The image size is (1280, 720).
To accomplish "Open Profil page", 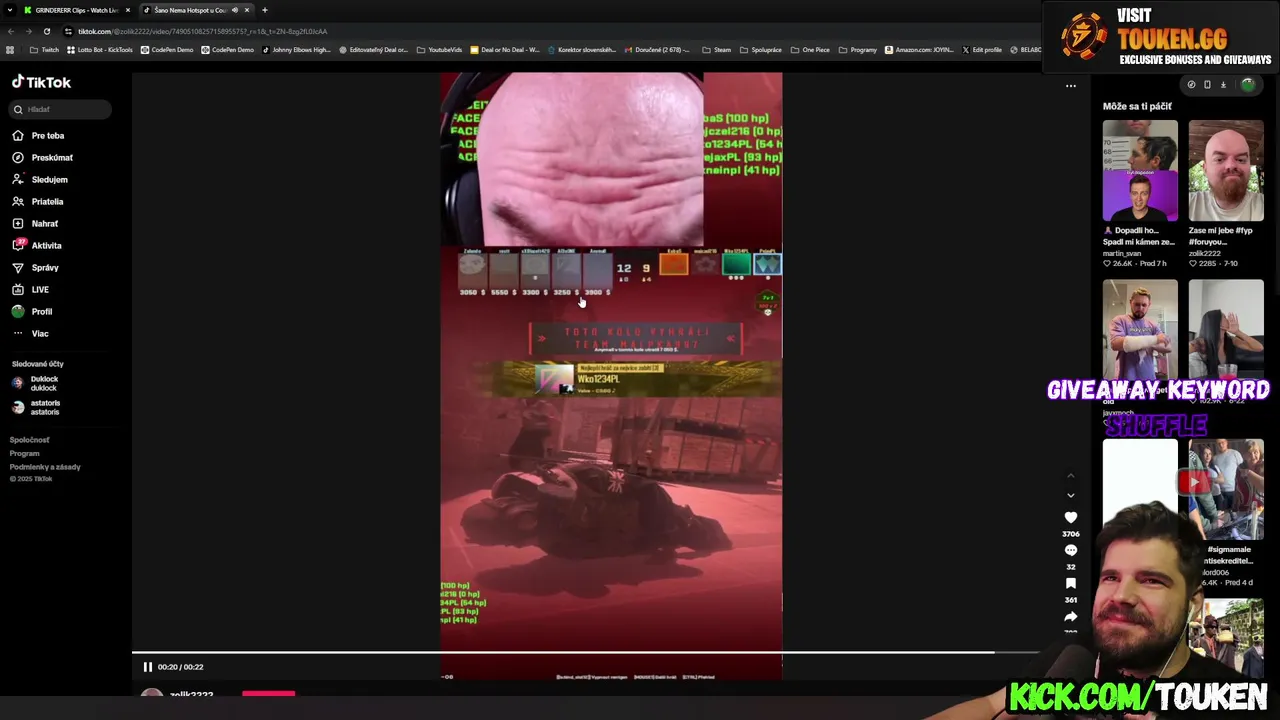I will point(32,311).
